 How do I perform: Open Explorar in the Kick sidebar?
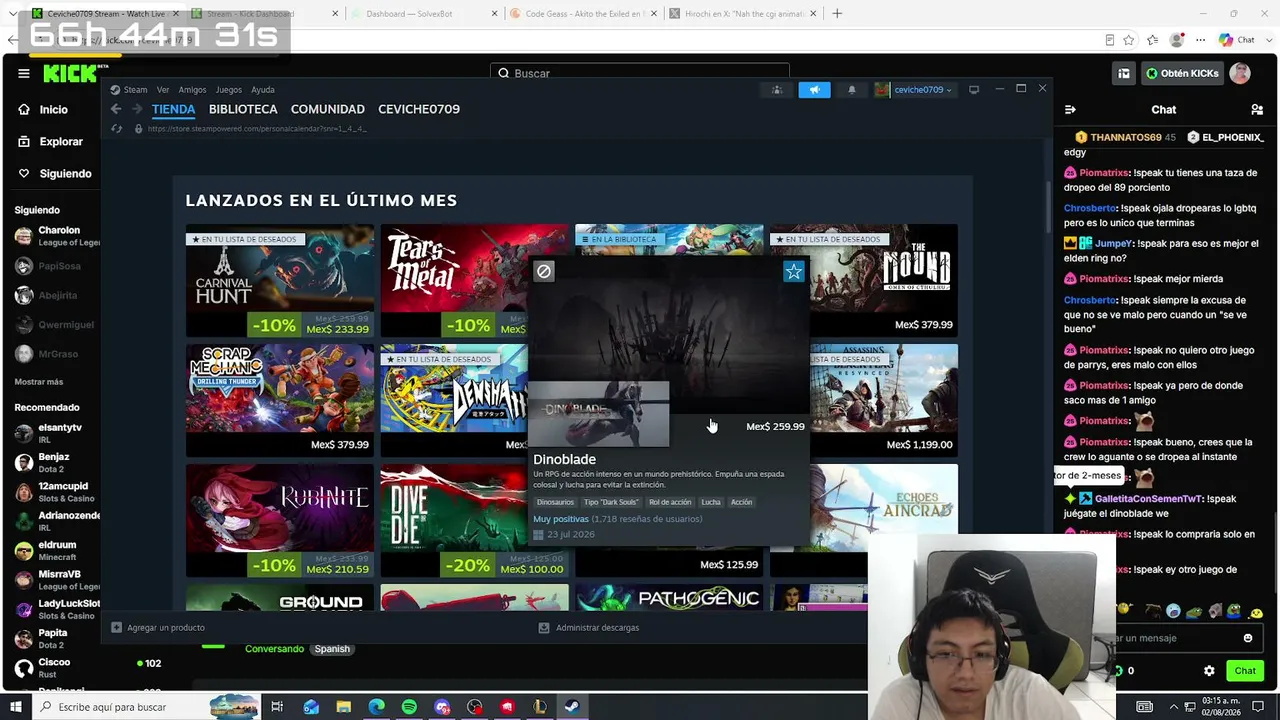click(52, 141)
